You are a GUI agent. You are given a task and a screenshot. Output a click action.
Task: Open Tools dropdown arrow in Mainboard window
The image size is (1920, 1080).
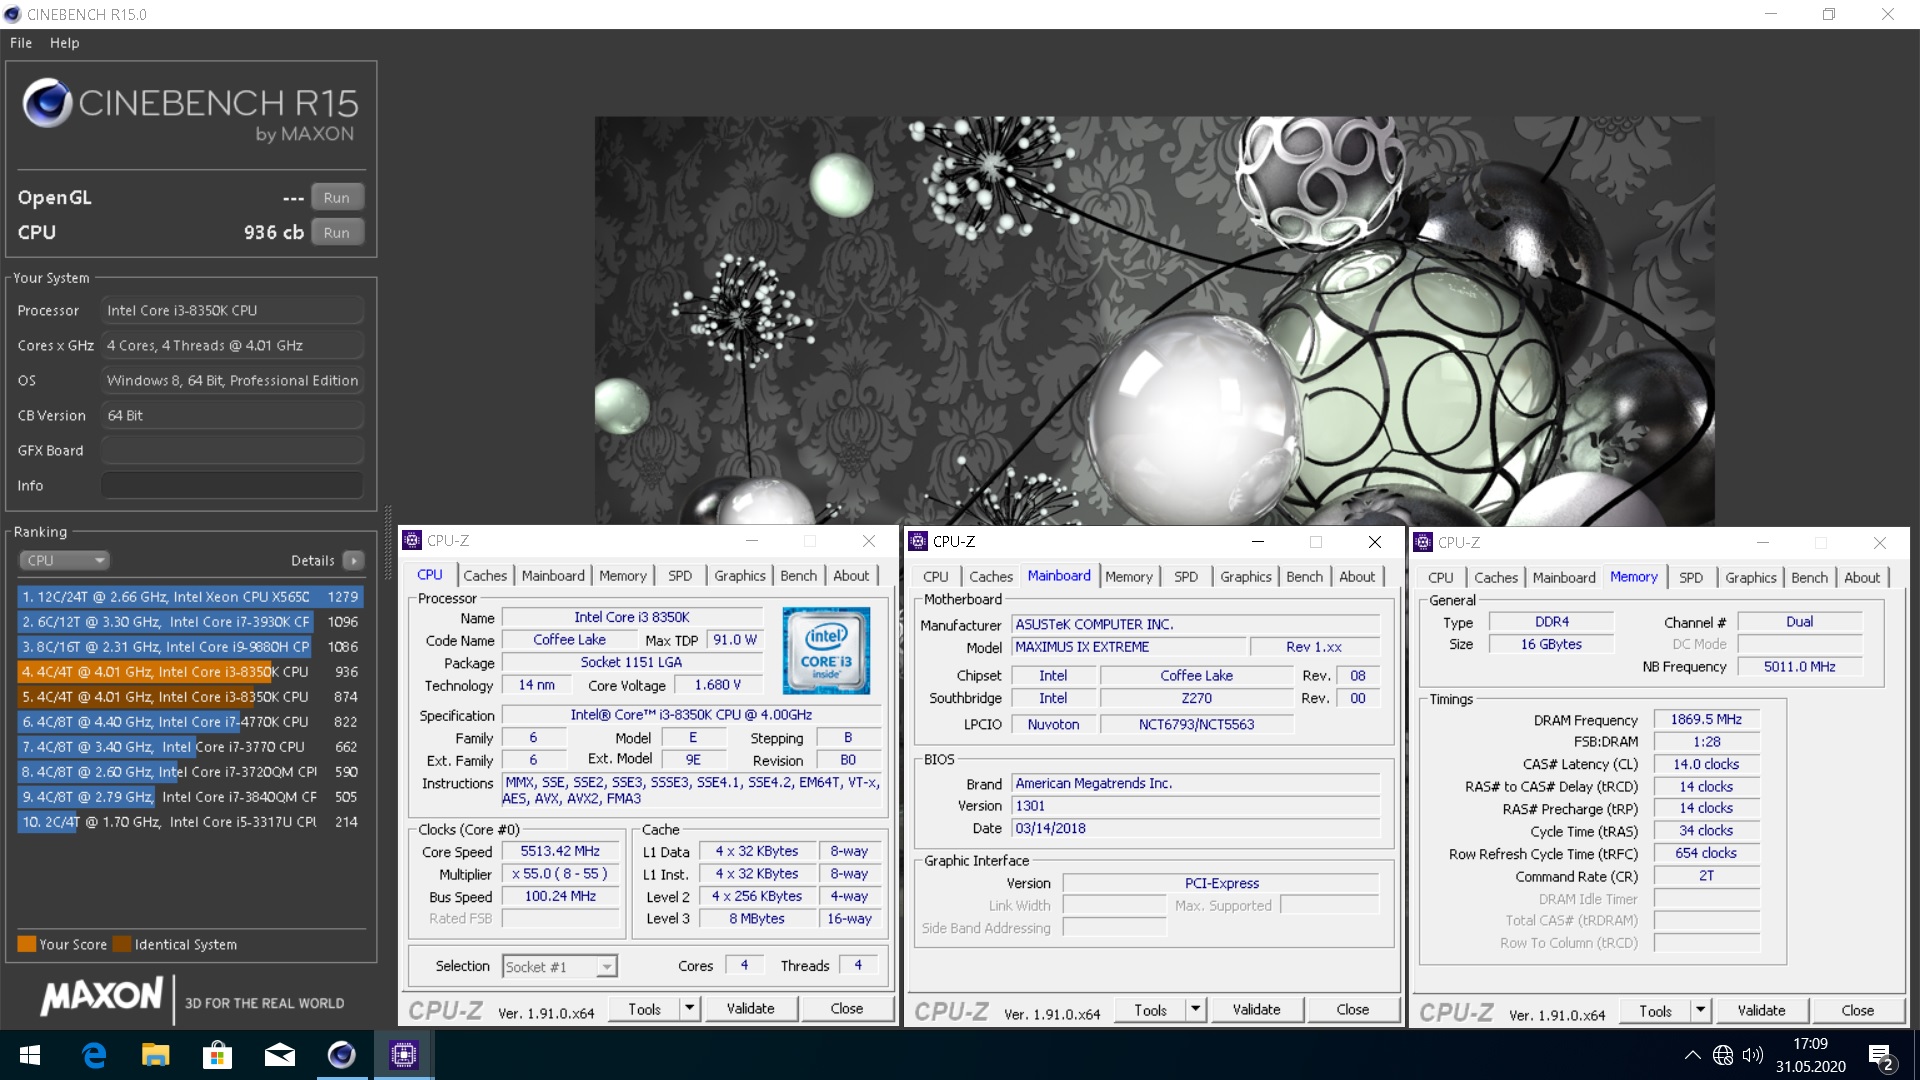1195,1010
